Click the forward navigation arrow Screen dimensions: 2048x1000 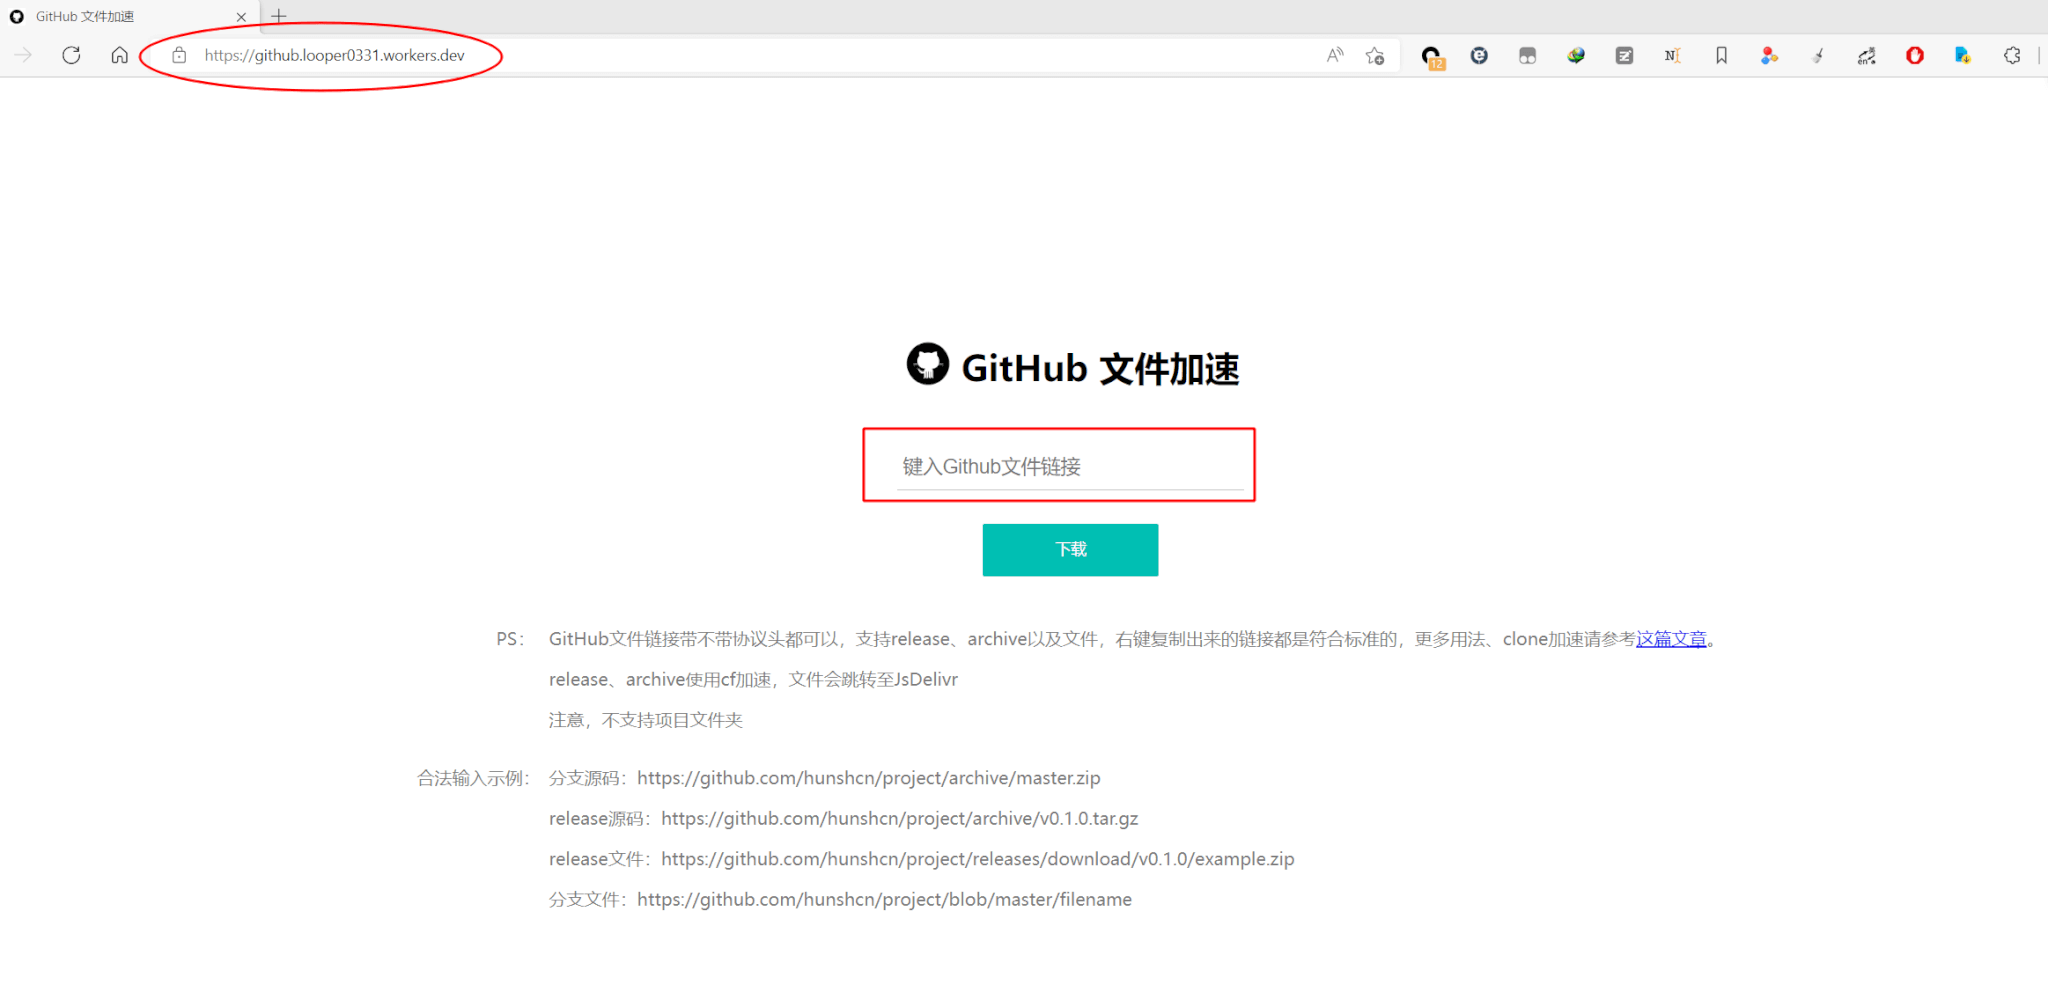click(24, 55)
